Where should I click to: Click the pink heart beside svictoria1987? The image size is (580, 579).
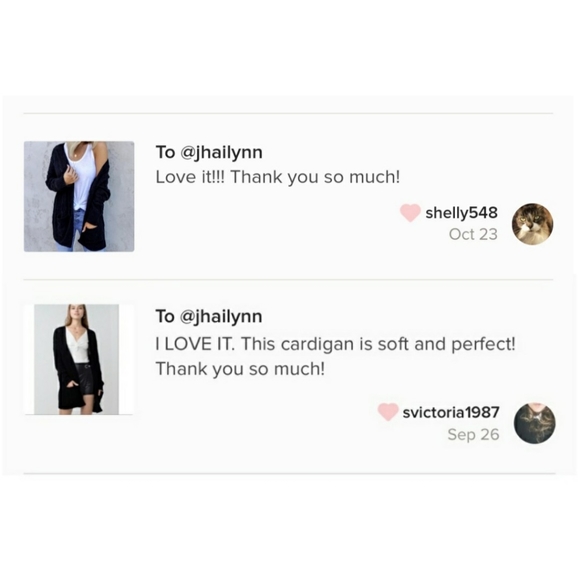(x=387, y=413)
